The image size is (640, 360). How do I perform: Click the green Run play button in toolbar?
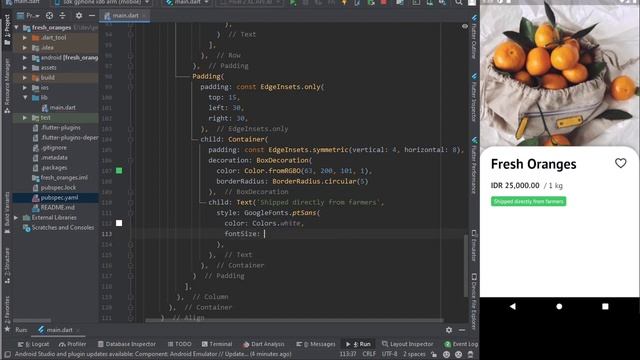293,2
